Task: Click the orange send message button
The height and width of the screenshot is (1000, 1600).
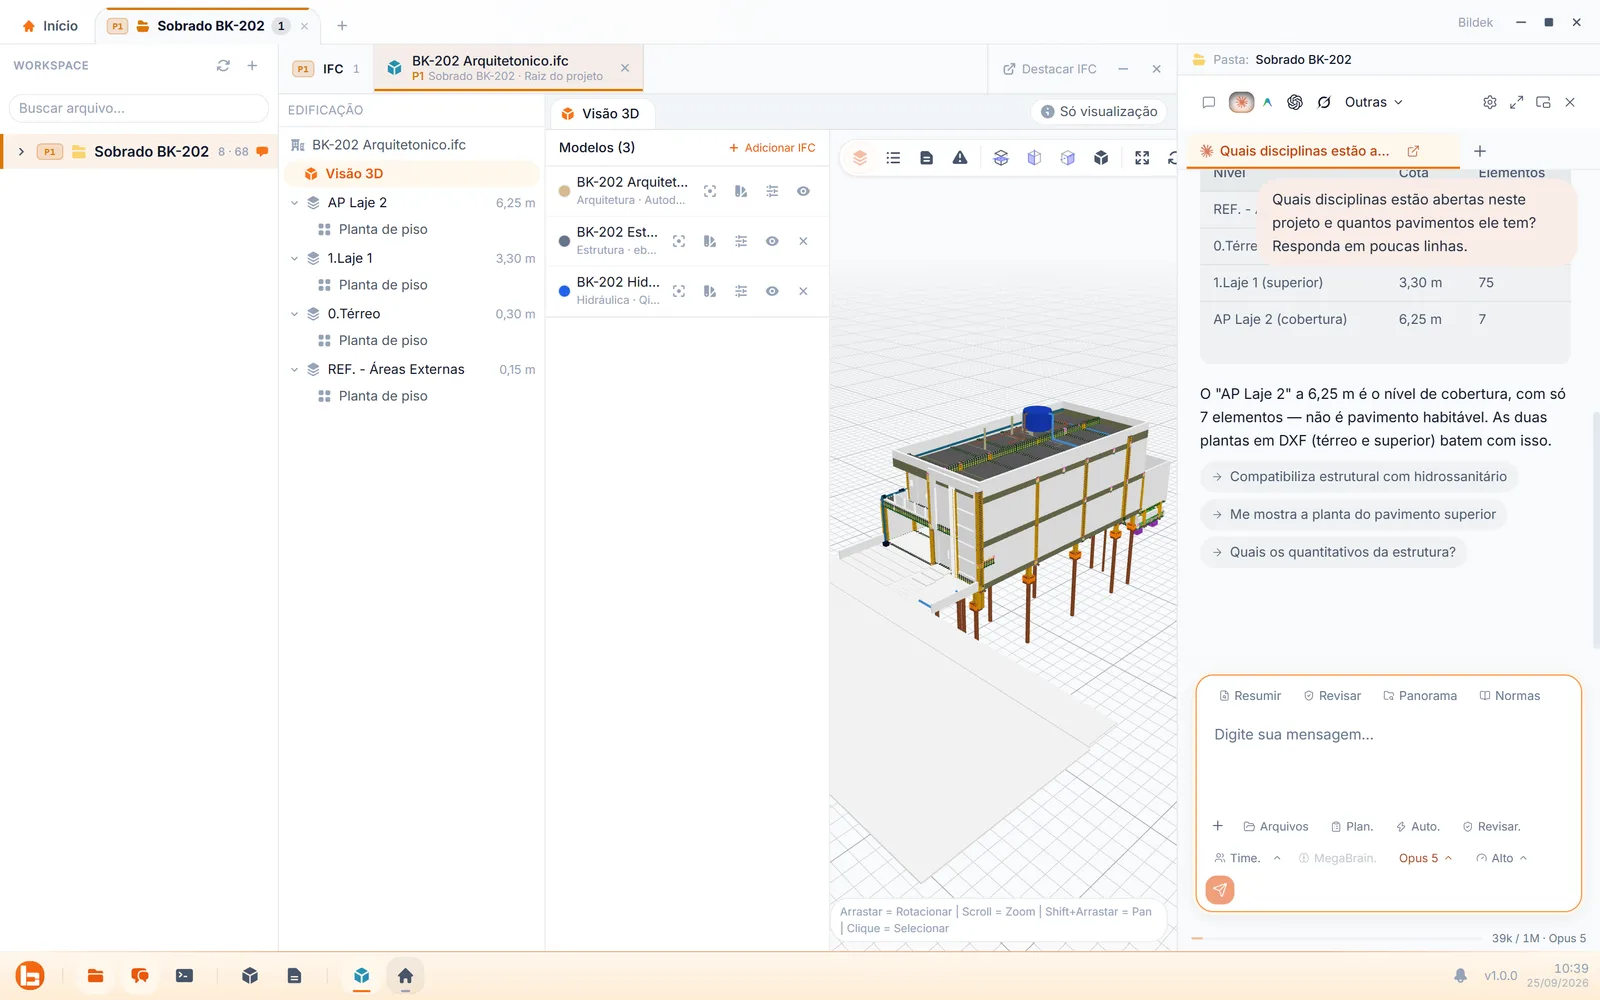Action: [x=1220, y=890]
